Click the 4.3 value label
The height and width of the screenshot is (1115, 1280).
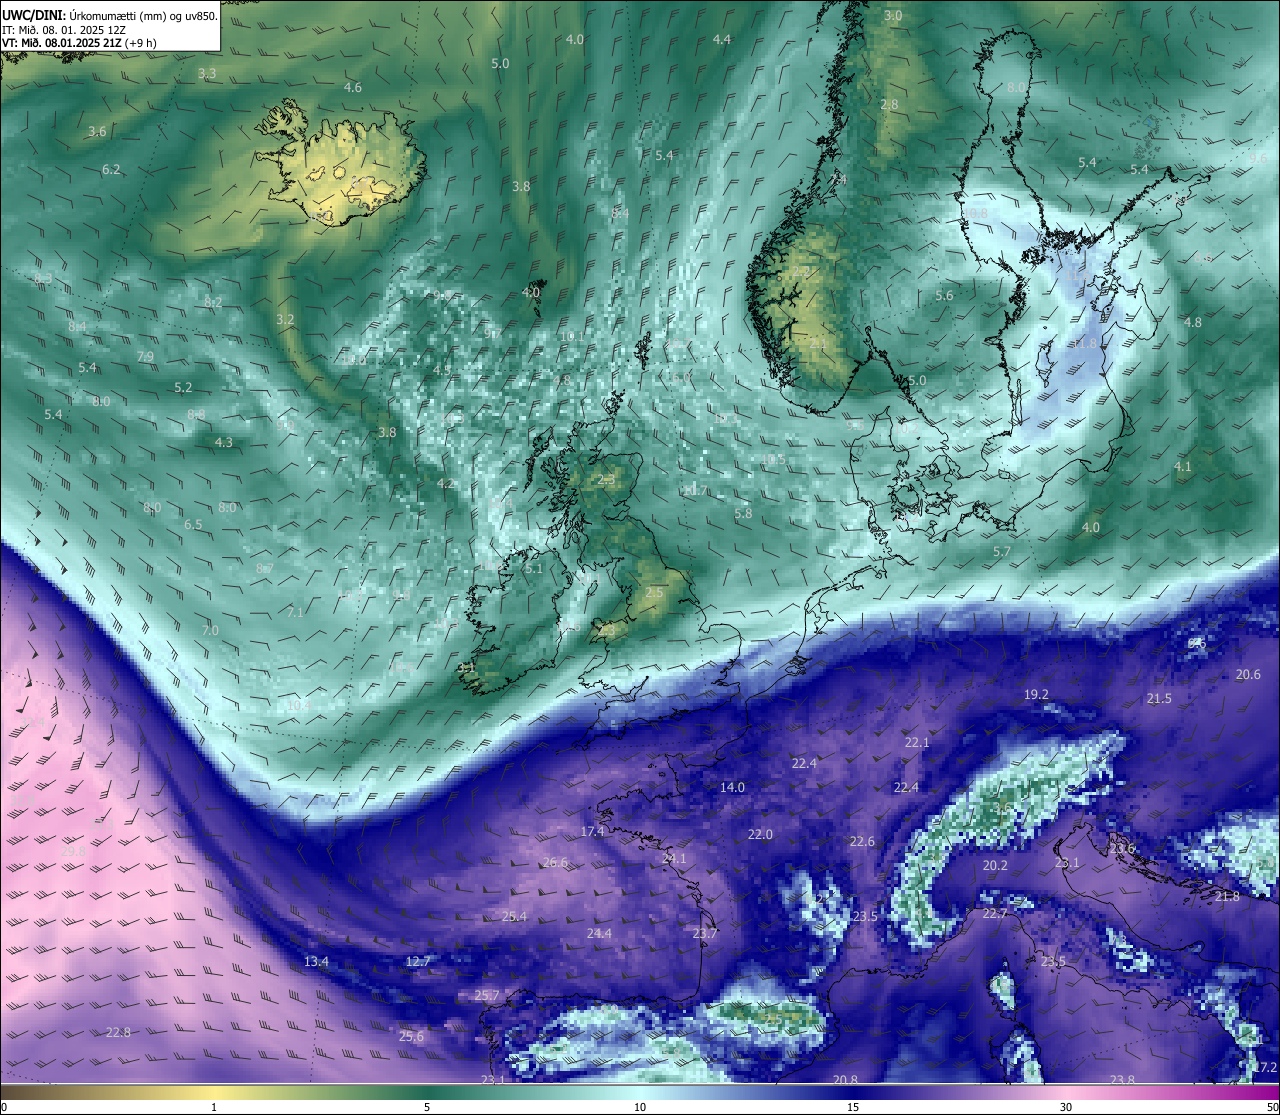click(224, 442)
